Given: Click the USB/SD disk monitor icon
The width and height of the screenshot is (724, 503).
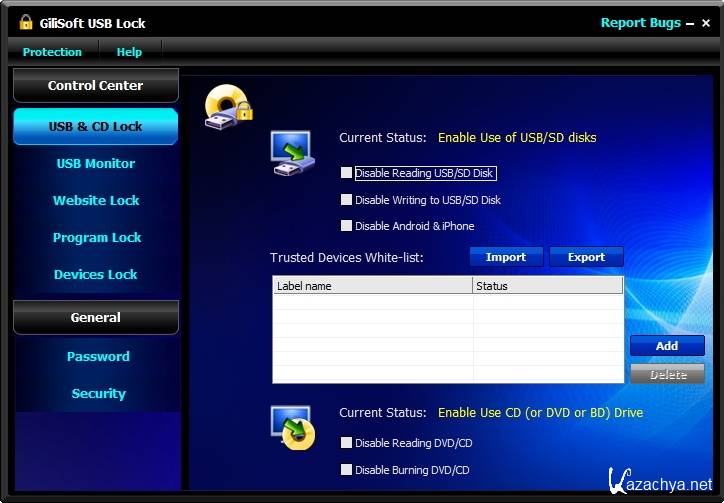Looking at the screenshot, I should pos(292,152).
